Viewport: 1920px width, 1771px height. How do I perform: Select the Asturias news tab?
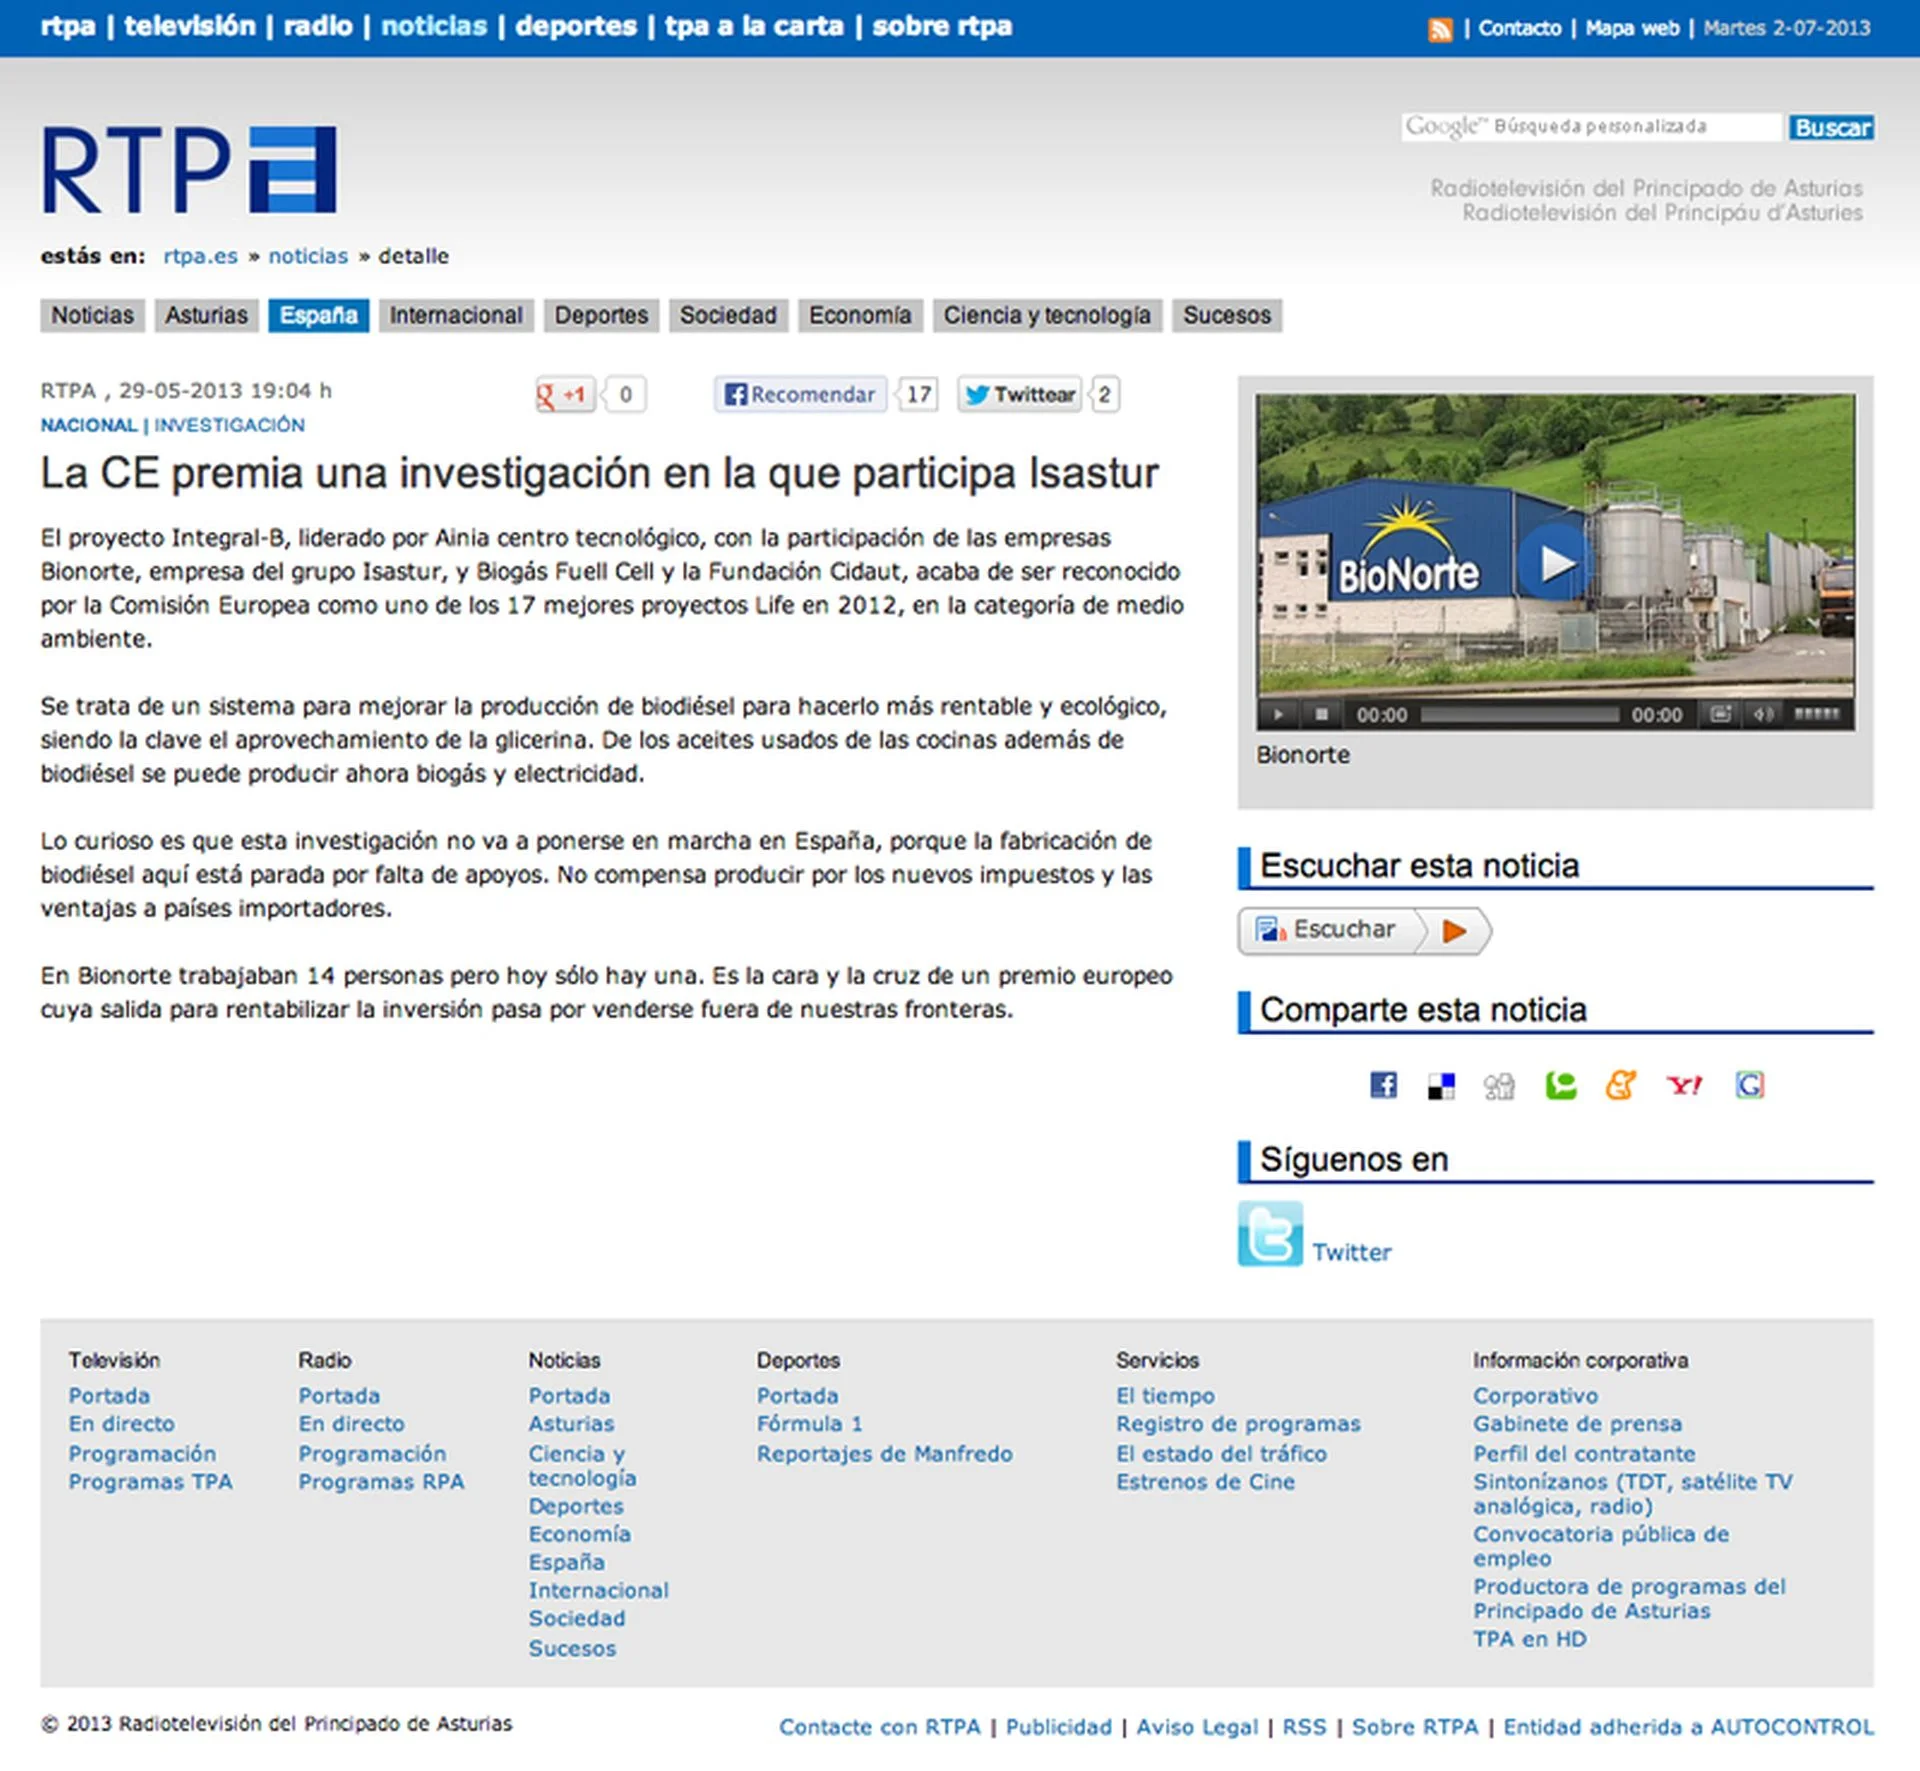pyautogui.click(x=206, y=315)
